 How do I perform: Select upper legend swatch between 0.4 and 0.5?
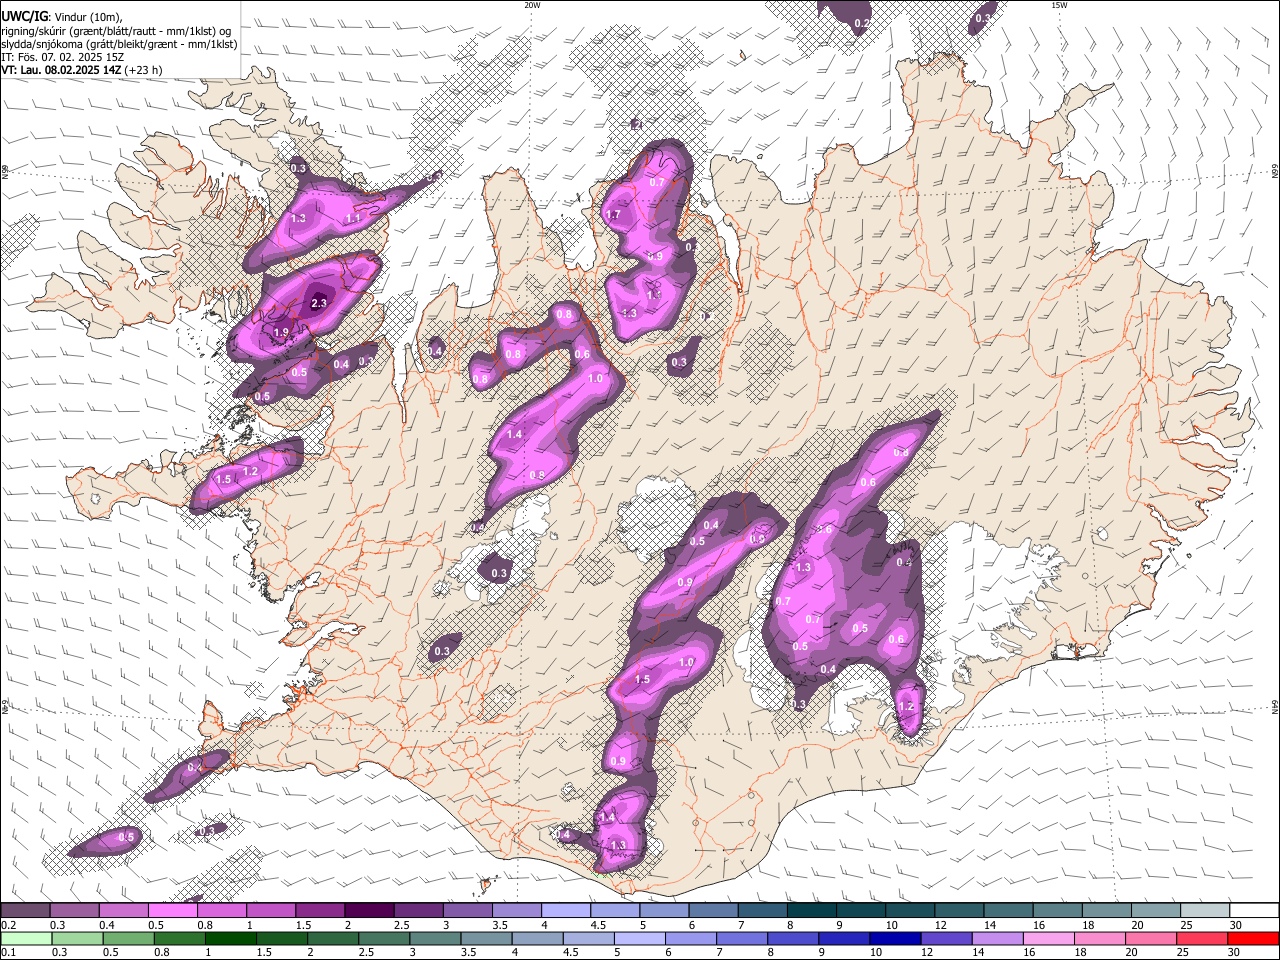123,910
